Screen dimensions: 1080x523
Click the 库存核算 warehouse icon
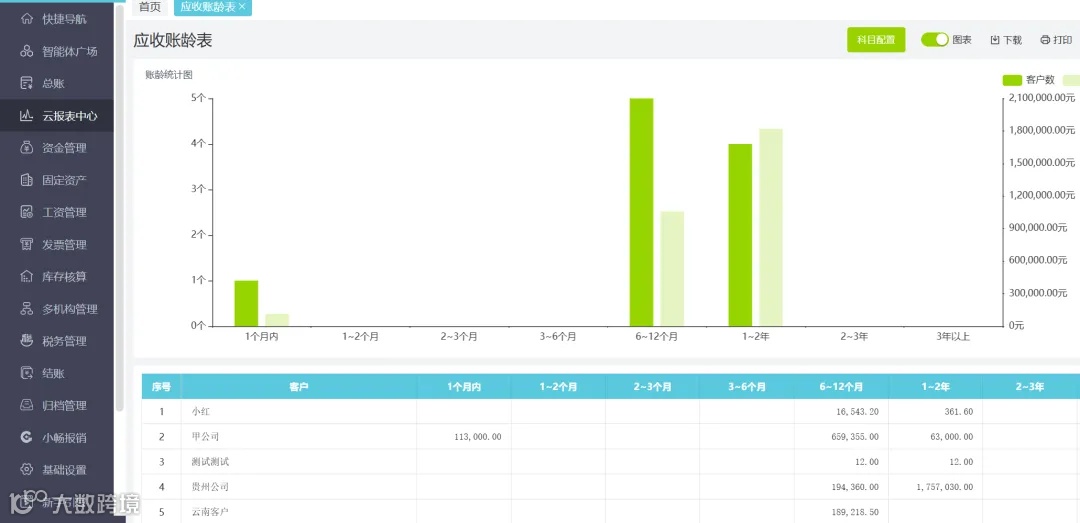click(27, 276)
